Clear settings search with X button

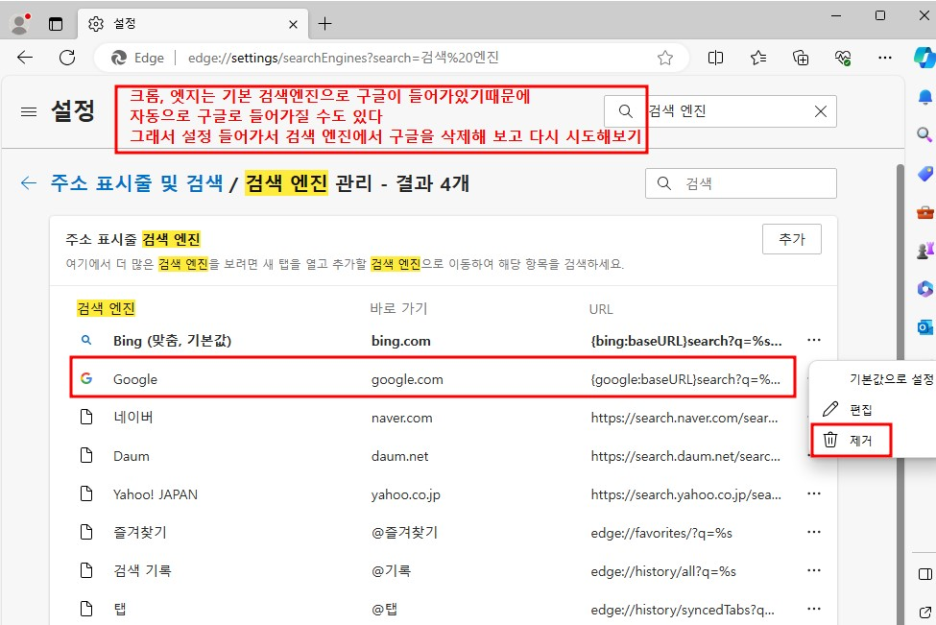821,112
